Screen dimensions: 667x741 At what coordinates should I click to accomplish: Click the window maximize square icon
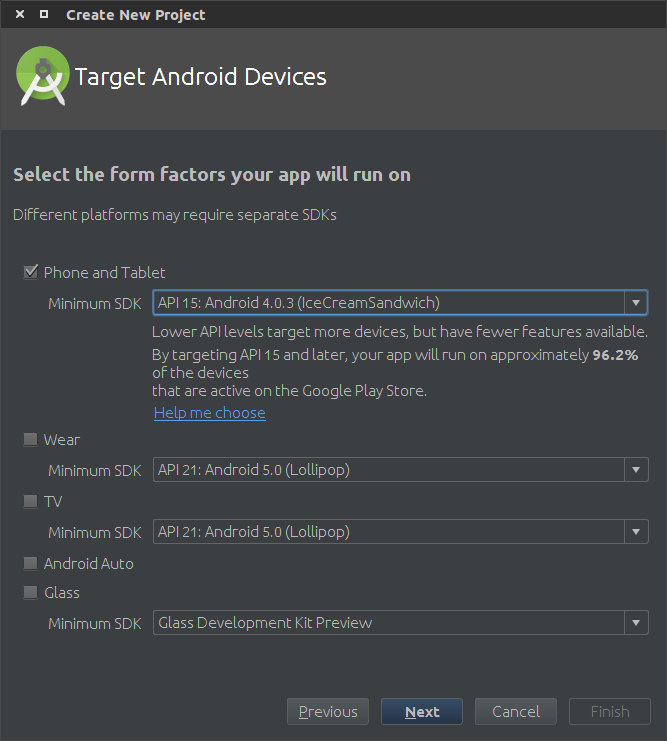click(x=44, y=14)
